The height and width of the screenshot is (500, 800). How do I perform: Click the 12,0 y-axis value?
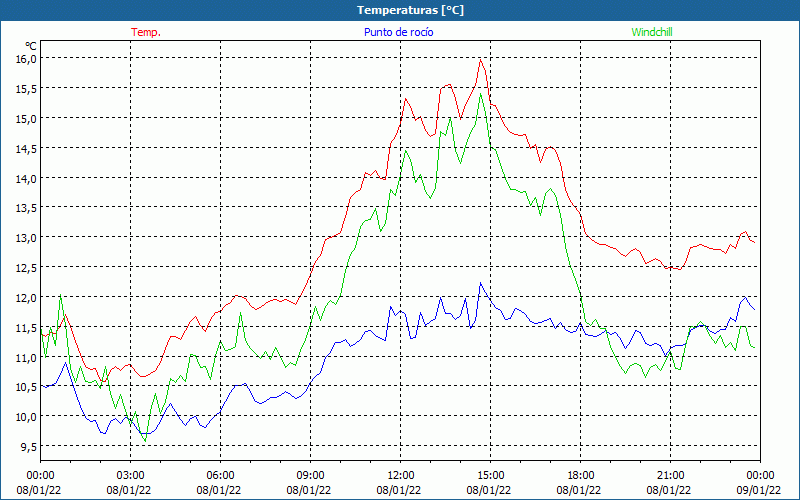pyautogui.click(x=27, y=297)
